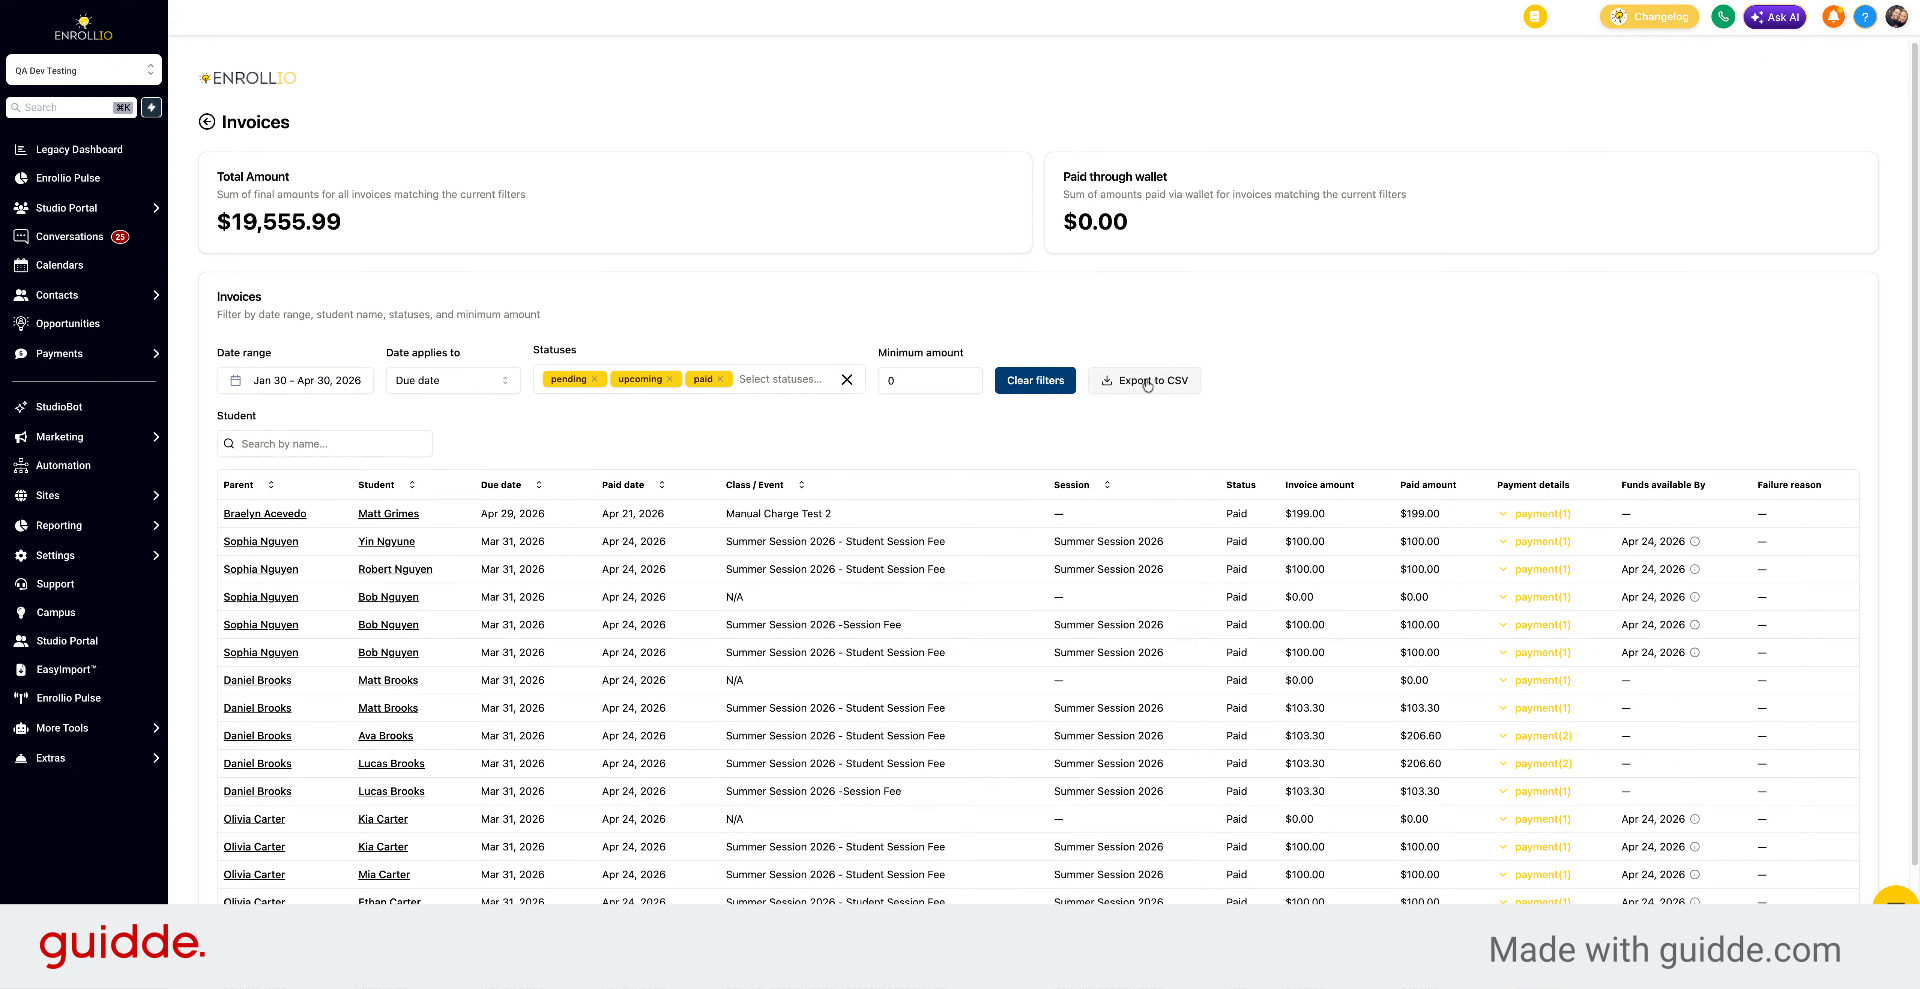The width and height of the screenshot is (1920, 989).
Task: Remove the paid status tag
Action: point(720,379)
